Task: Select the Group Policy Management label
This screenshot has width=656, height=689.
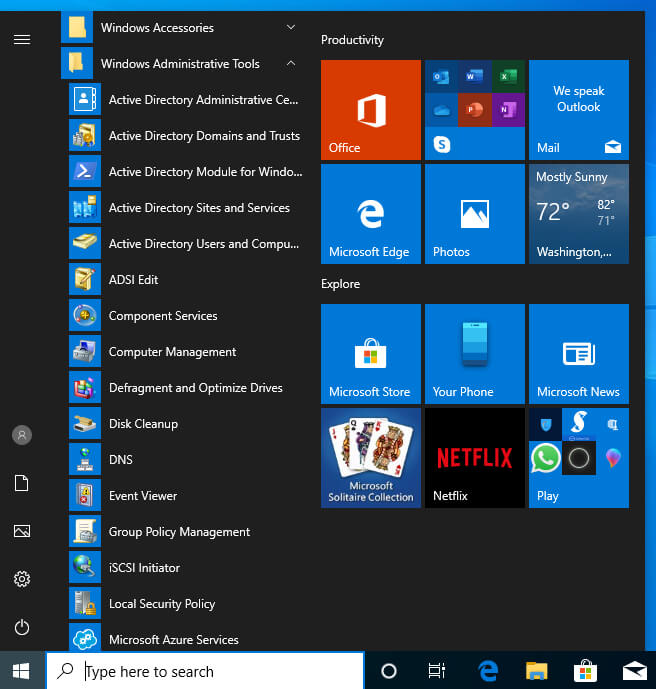Action: point(179,532)
